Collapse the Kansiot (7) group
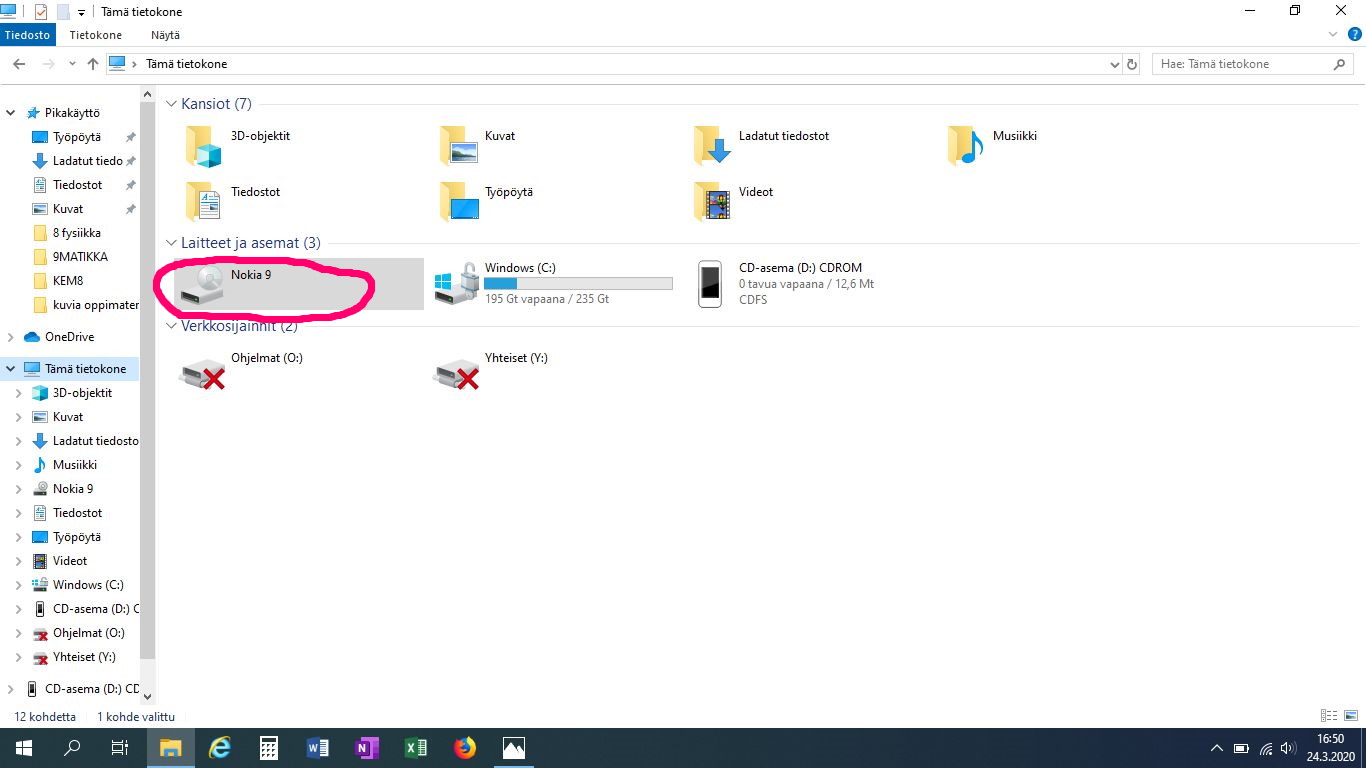Viewport: 1366px width, 768px height. click(172, 104)
